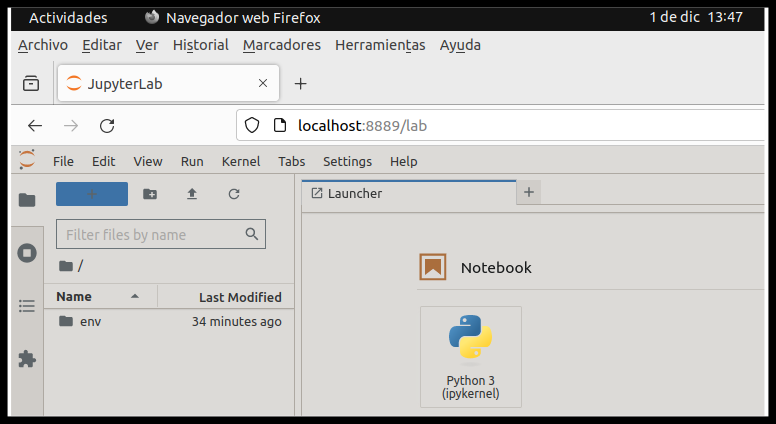Image resolution: width=776 pixels, height=424 pixels.
Task: Click Firefox back arrow button
Action: tap(35, 126)
